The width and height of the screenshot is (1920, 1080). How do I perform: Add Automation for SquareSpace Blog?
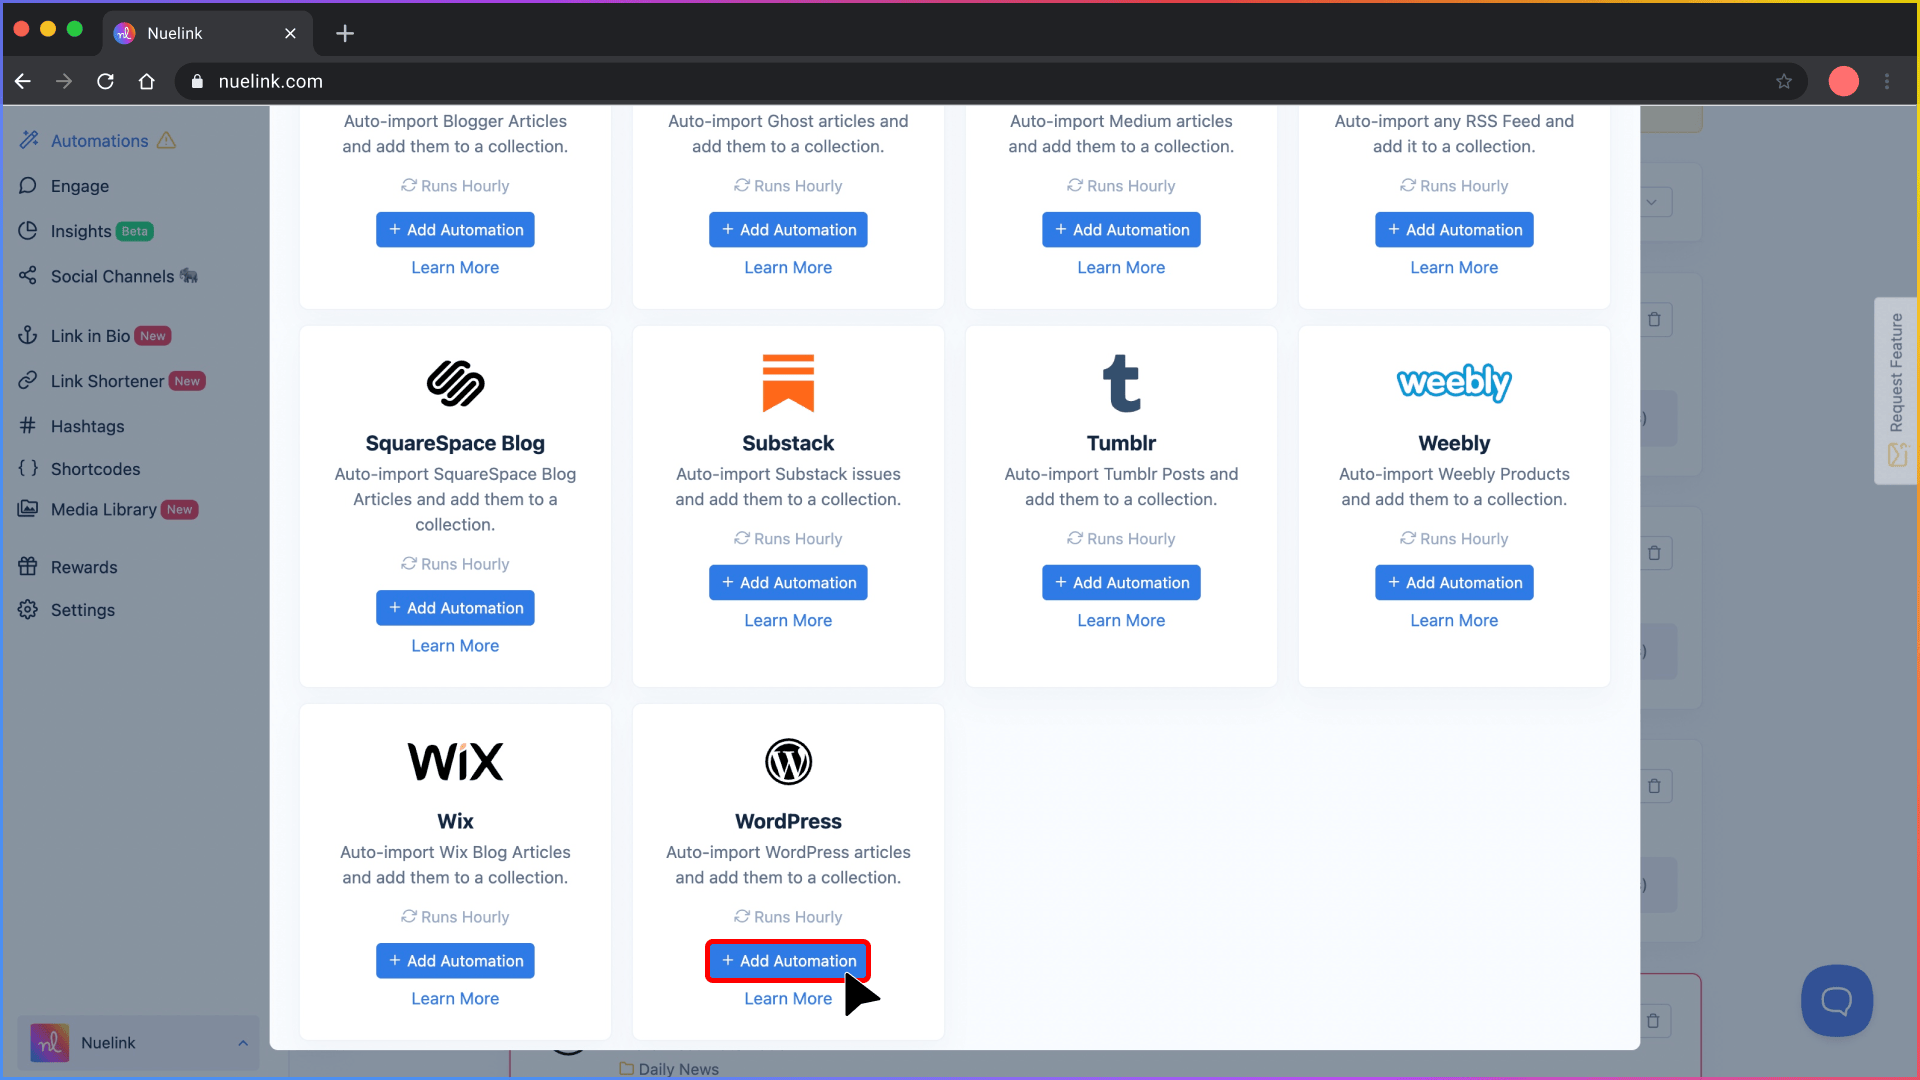pos(455,608)
